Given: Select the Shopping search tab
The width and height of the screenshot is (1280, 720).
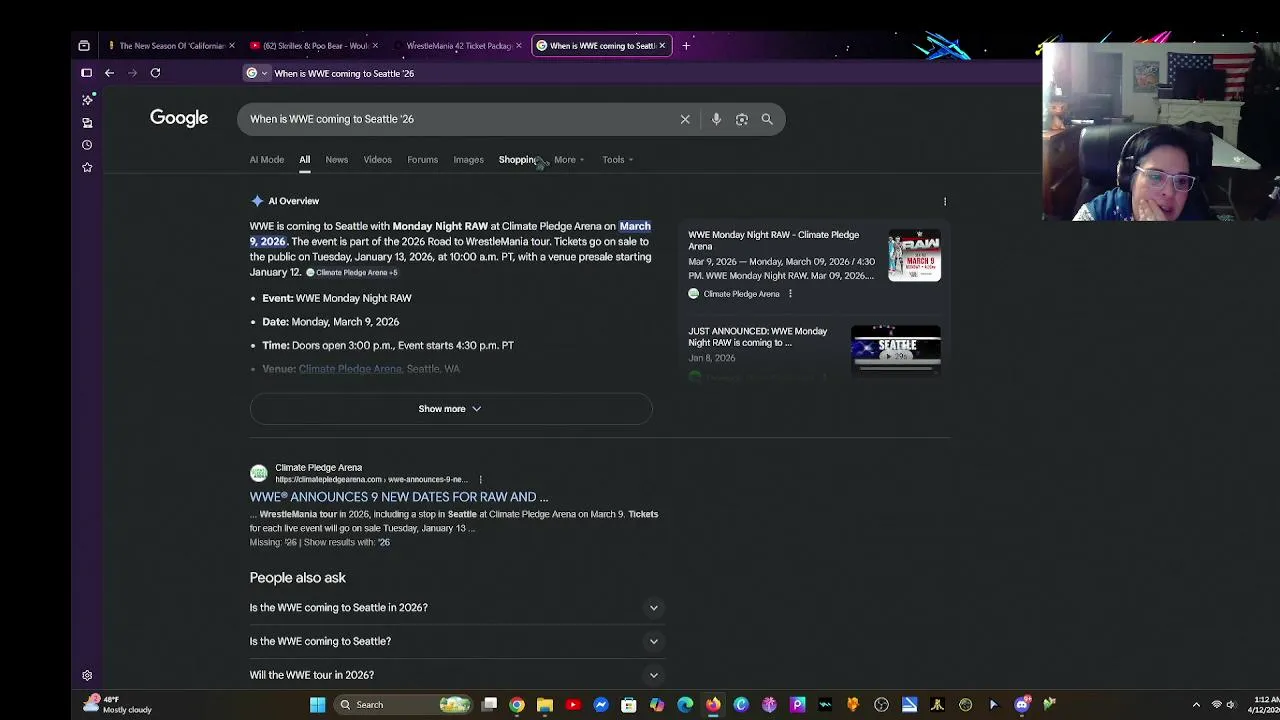Looking at the screenshot, I should tap(518, 160).
